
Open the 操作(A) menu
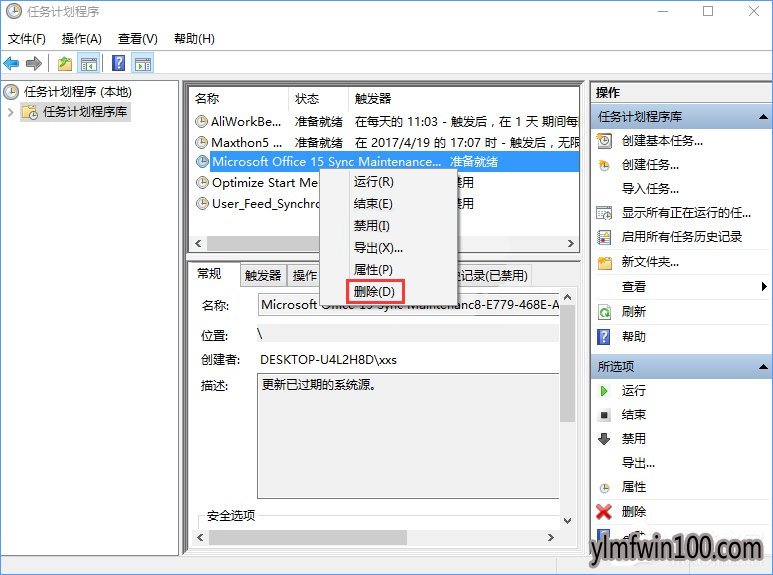pos(82,38)
